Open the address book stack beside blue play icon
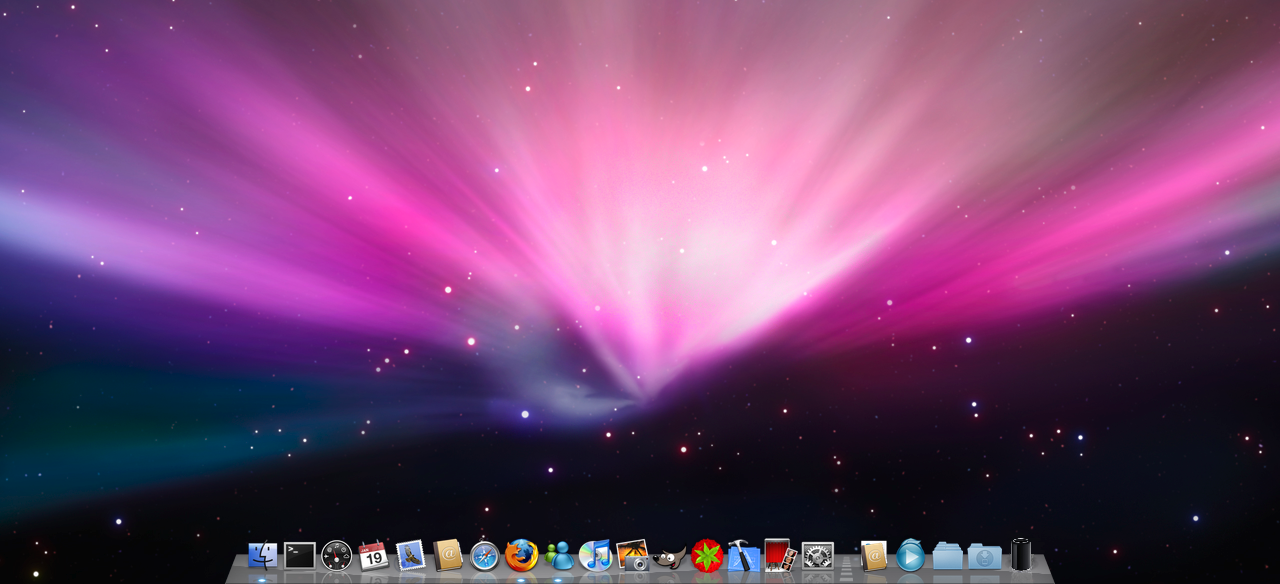Viewport: 1280px width, 584px height. point(874,555)
